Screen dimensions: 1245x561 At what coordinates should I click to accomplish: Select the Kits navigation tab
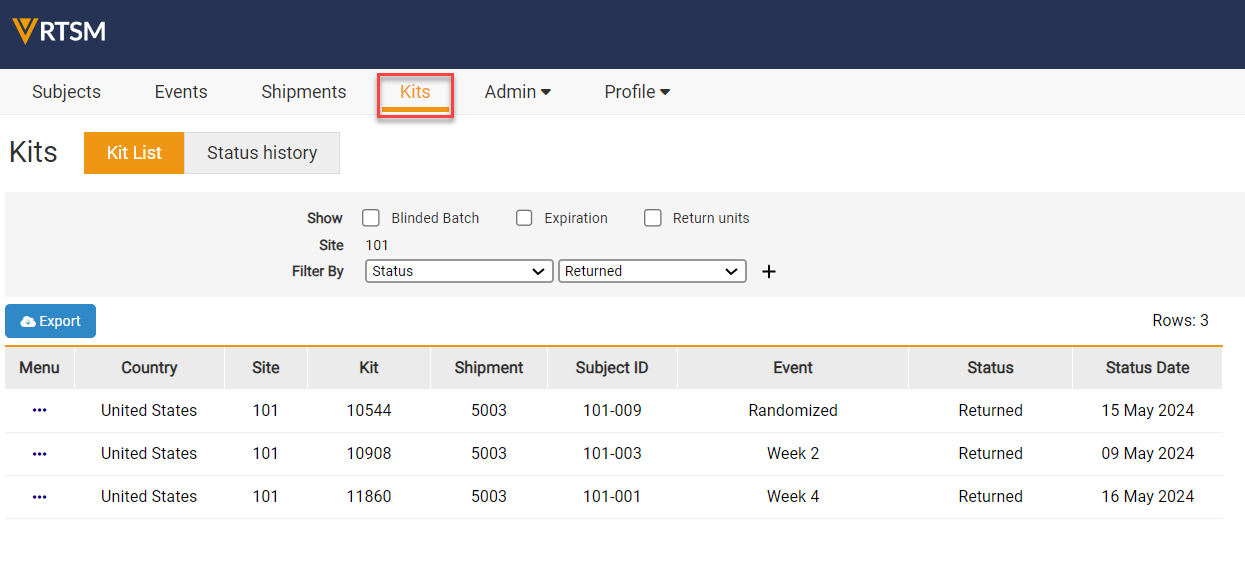[x=415, y=92]
